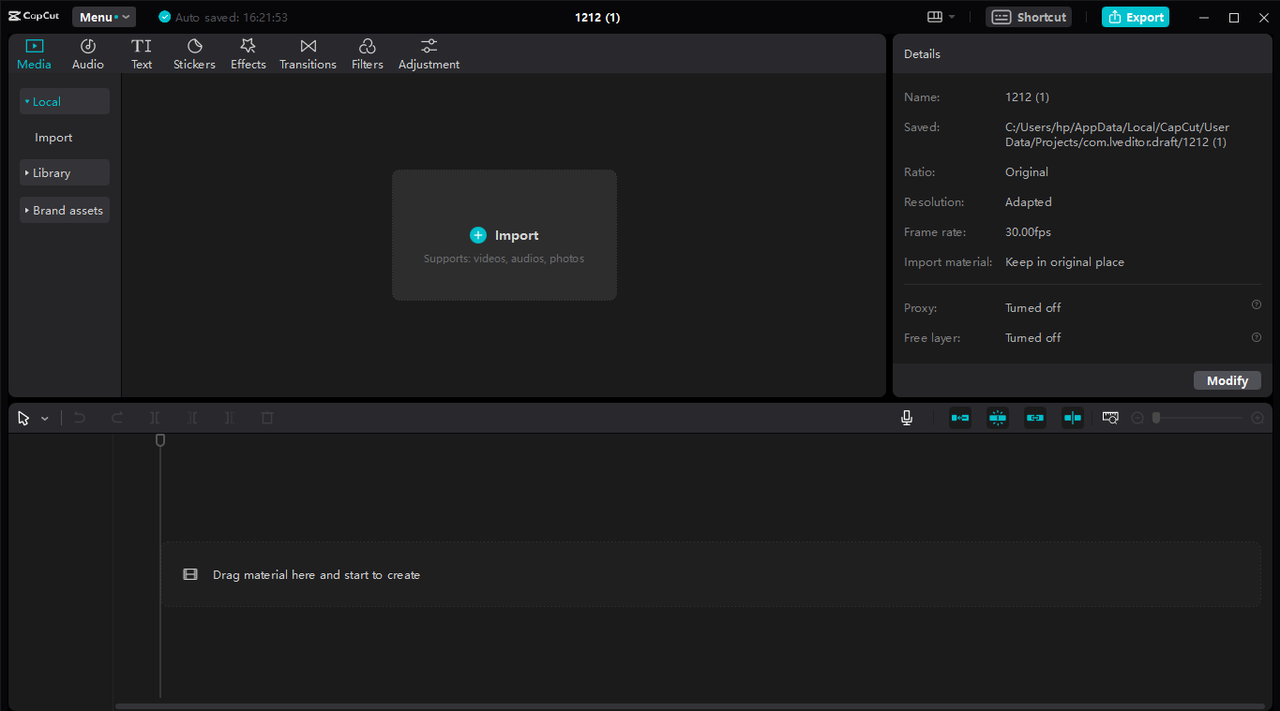Expand the Brand assets section

point(65,210)
